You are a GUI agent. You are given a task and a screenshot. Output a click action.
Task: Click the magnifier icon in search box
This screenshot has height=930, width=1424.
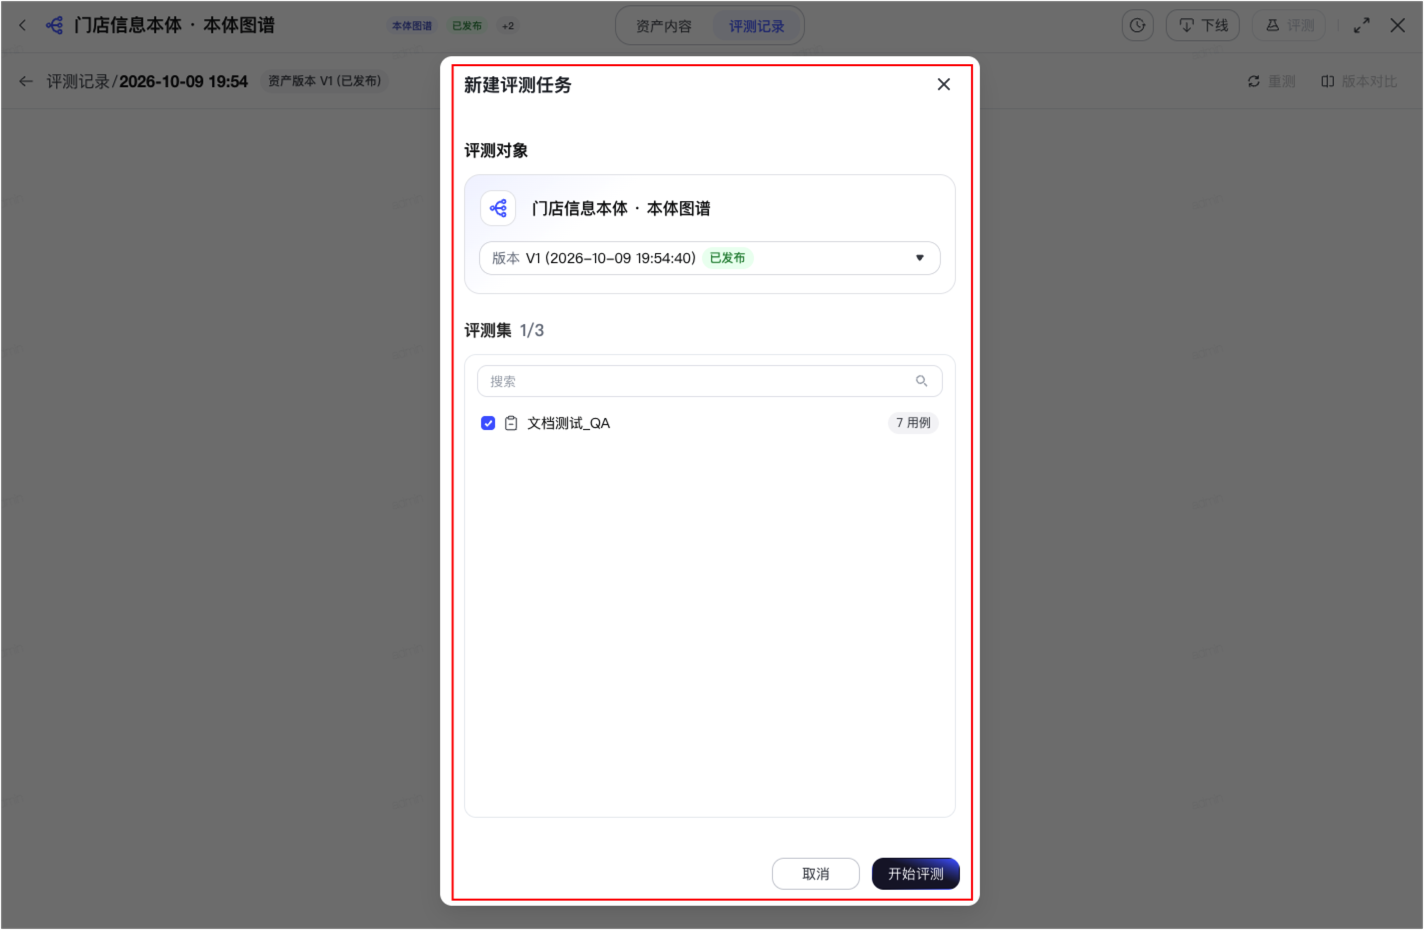[921, 381]
